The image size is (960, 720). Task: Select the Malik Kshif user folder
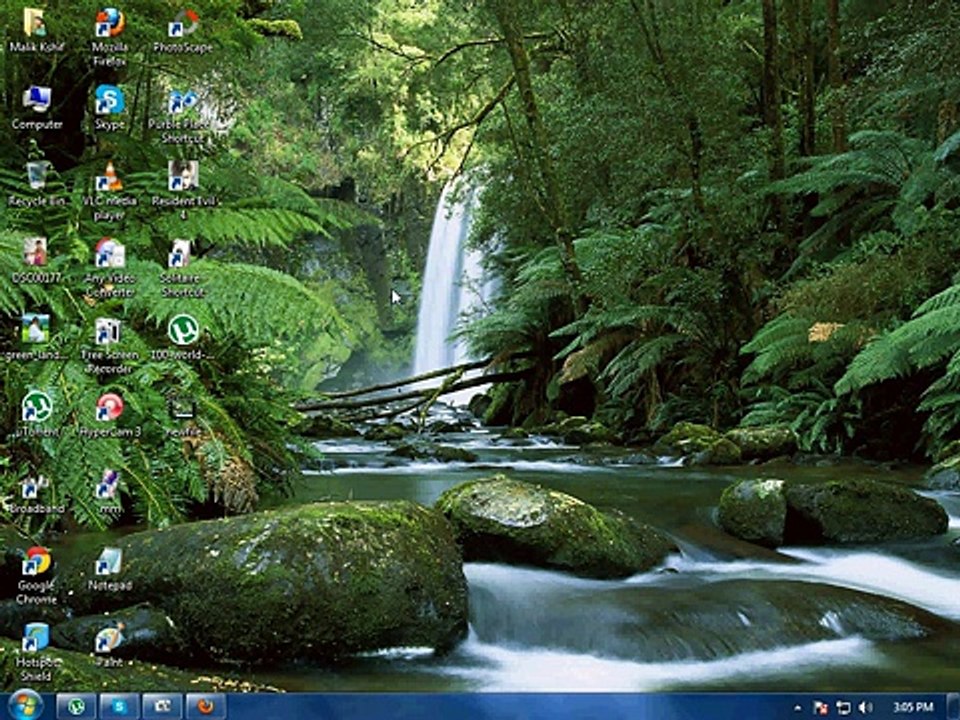[37, 24]
